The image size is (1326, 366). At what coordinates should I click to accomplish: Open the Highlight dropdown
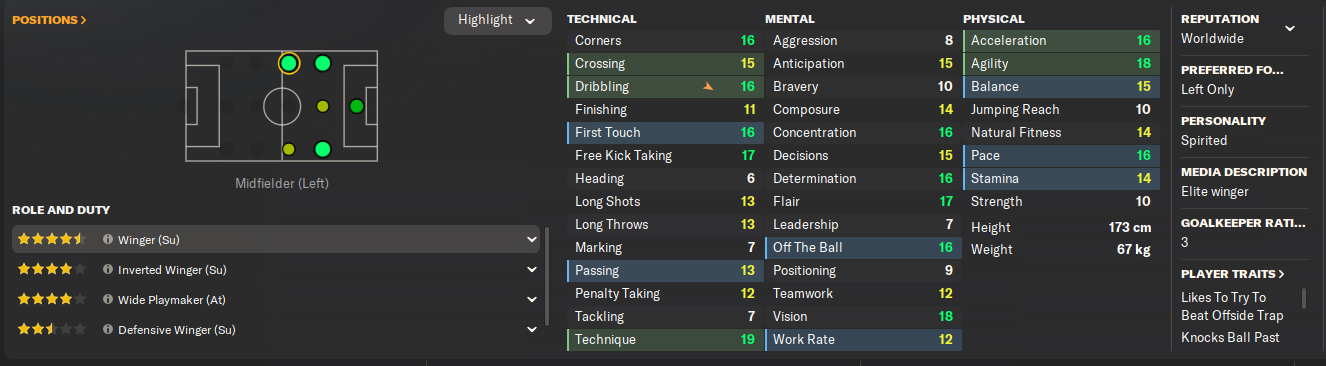[497, 20]
